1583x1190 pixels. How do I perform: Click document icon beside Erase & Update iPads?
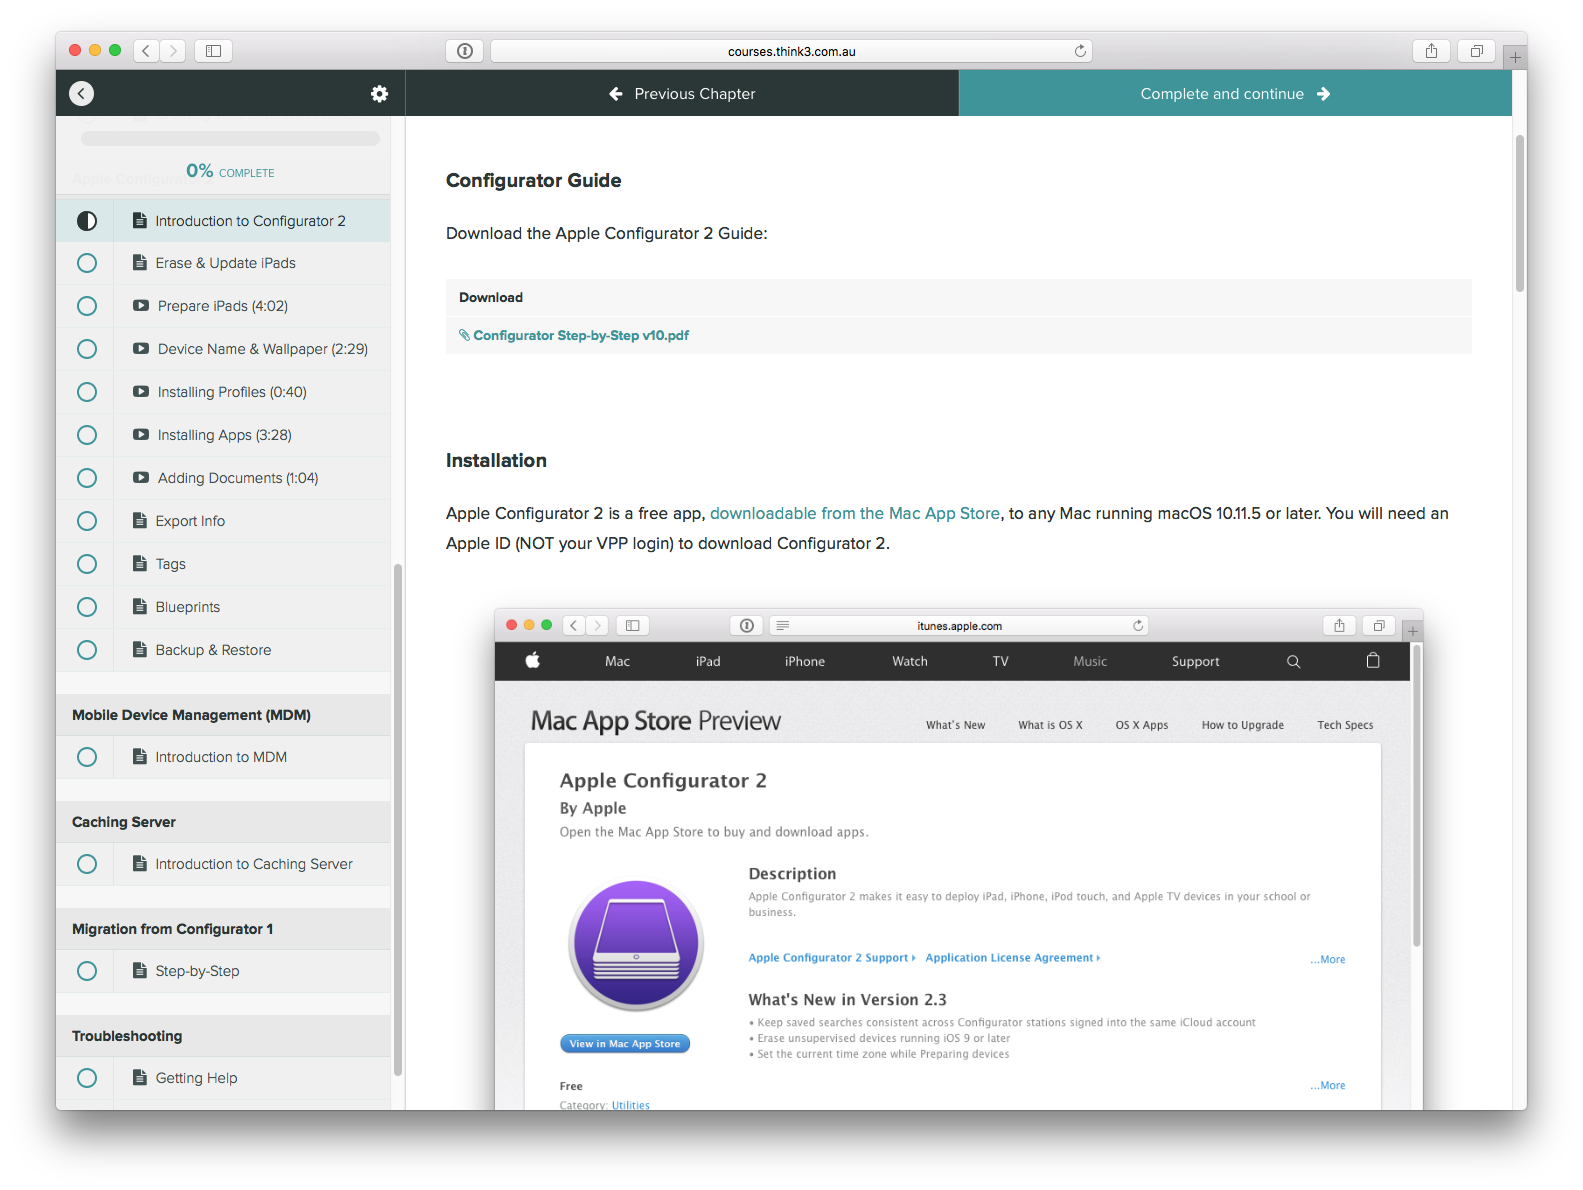tap(140, 263)
